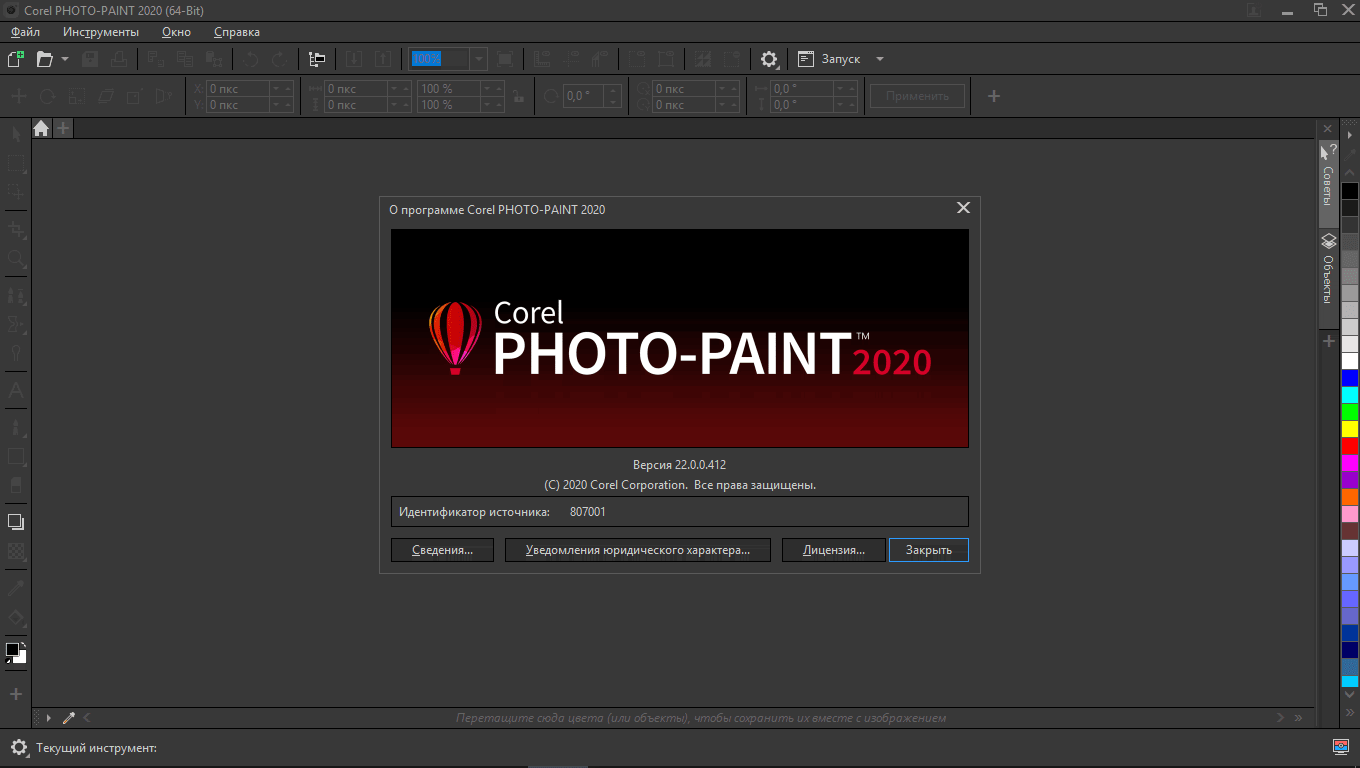Click Уведомления юридического характера... button

point(638,550)
